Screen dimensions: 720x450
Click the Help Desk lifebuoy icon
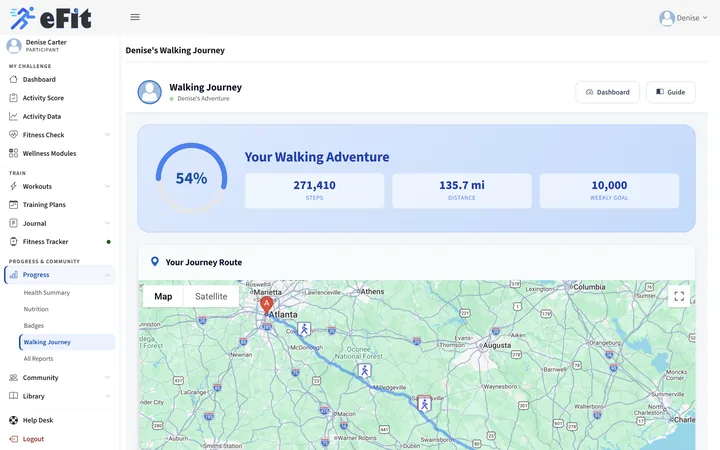(x=13, y=420)
